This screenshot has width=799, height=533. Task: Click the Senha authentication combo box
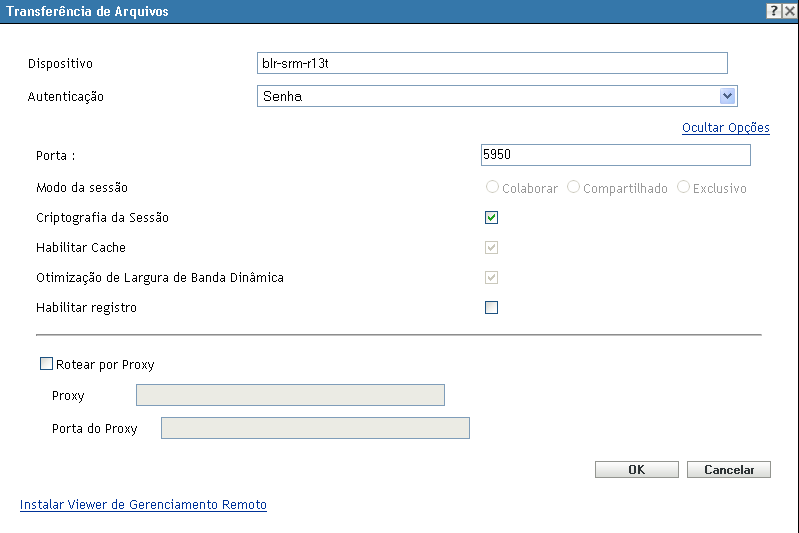[x=488, y=96]
